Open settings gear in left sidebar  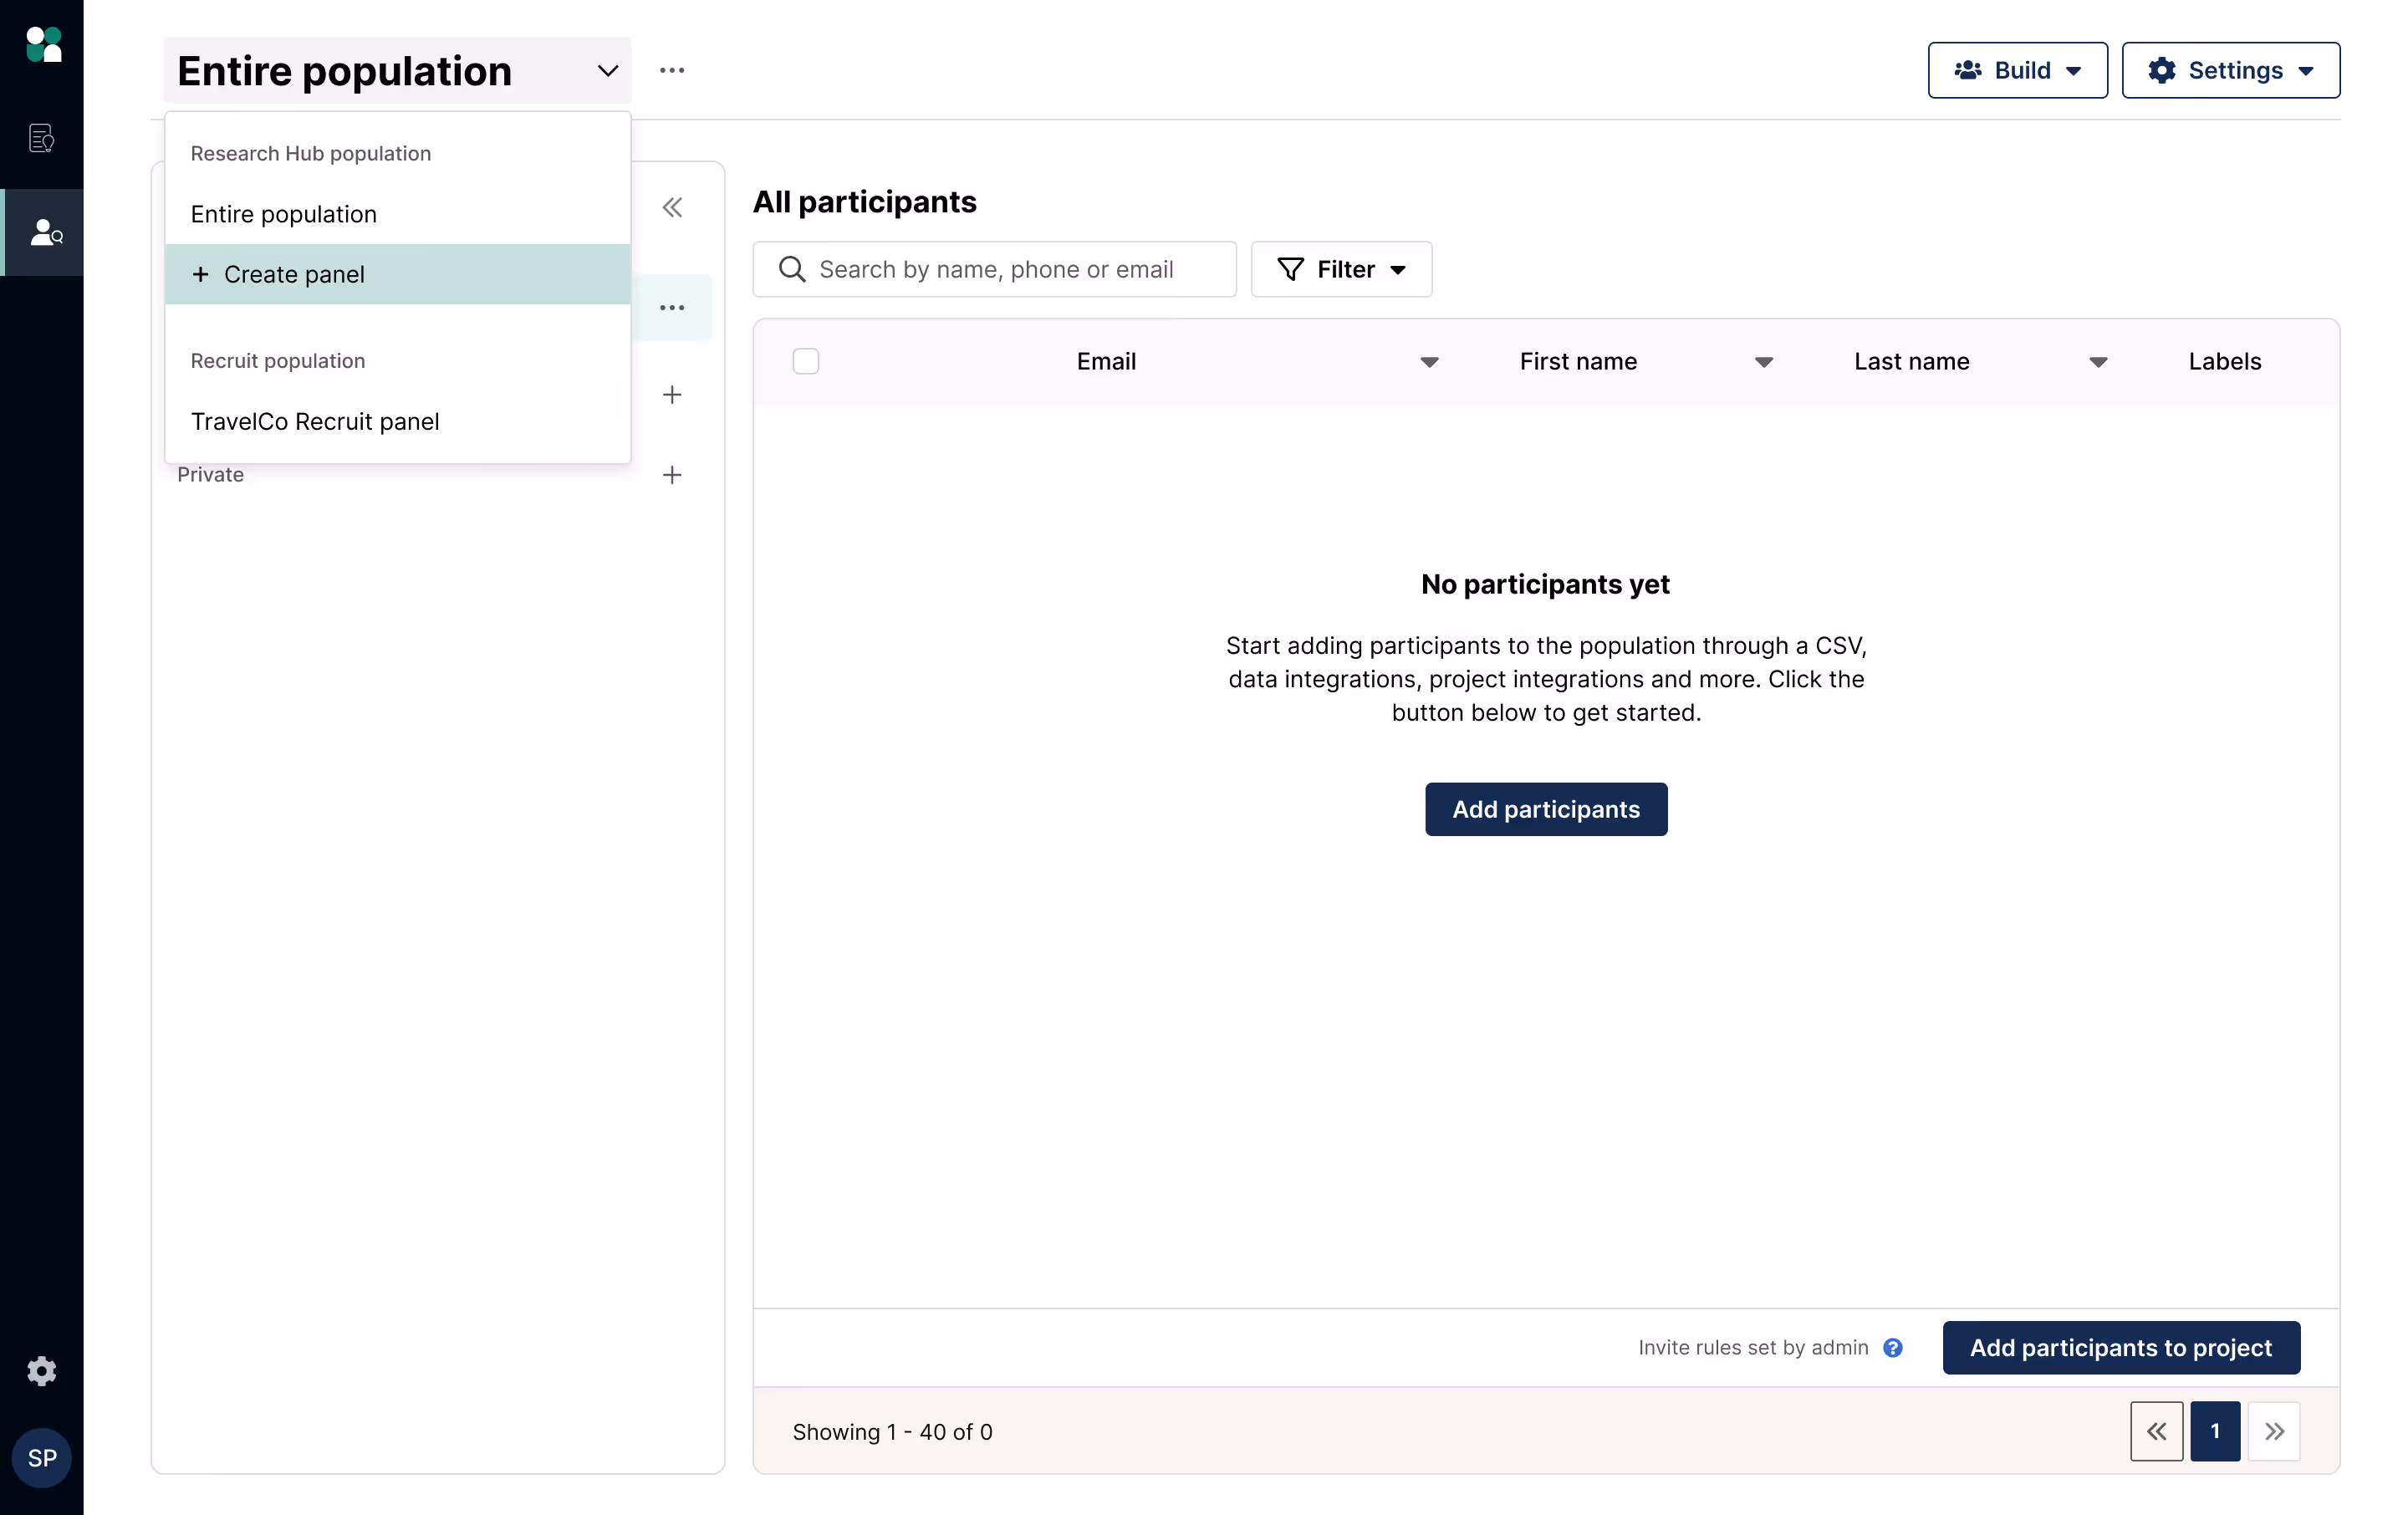click(x=41, y=1370)
